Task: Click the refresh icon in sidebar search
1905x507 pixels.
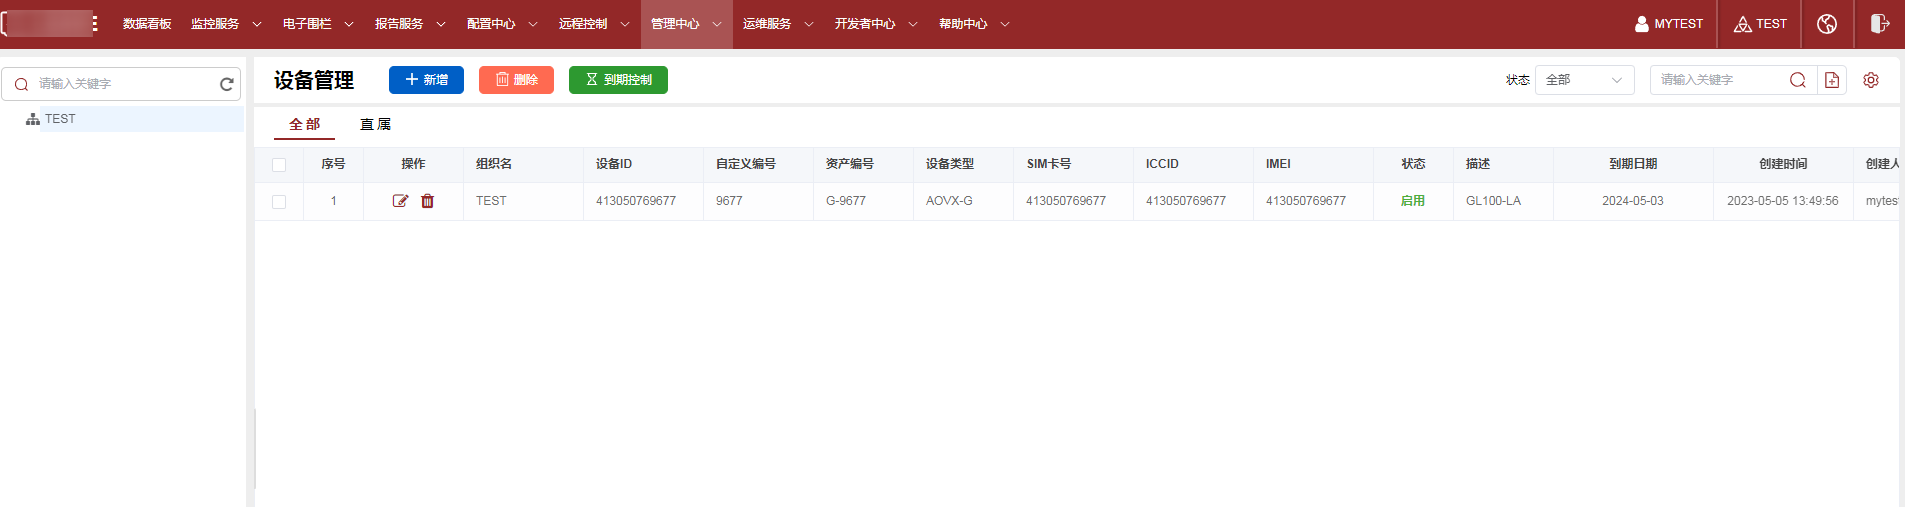Action: coord(227,84)
